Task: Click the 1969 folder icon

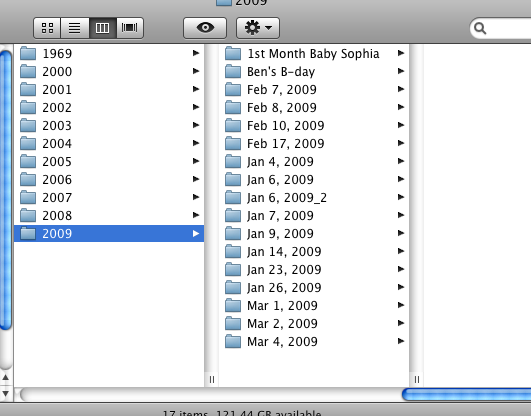Action: coord(28,53)
